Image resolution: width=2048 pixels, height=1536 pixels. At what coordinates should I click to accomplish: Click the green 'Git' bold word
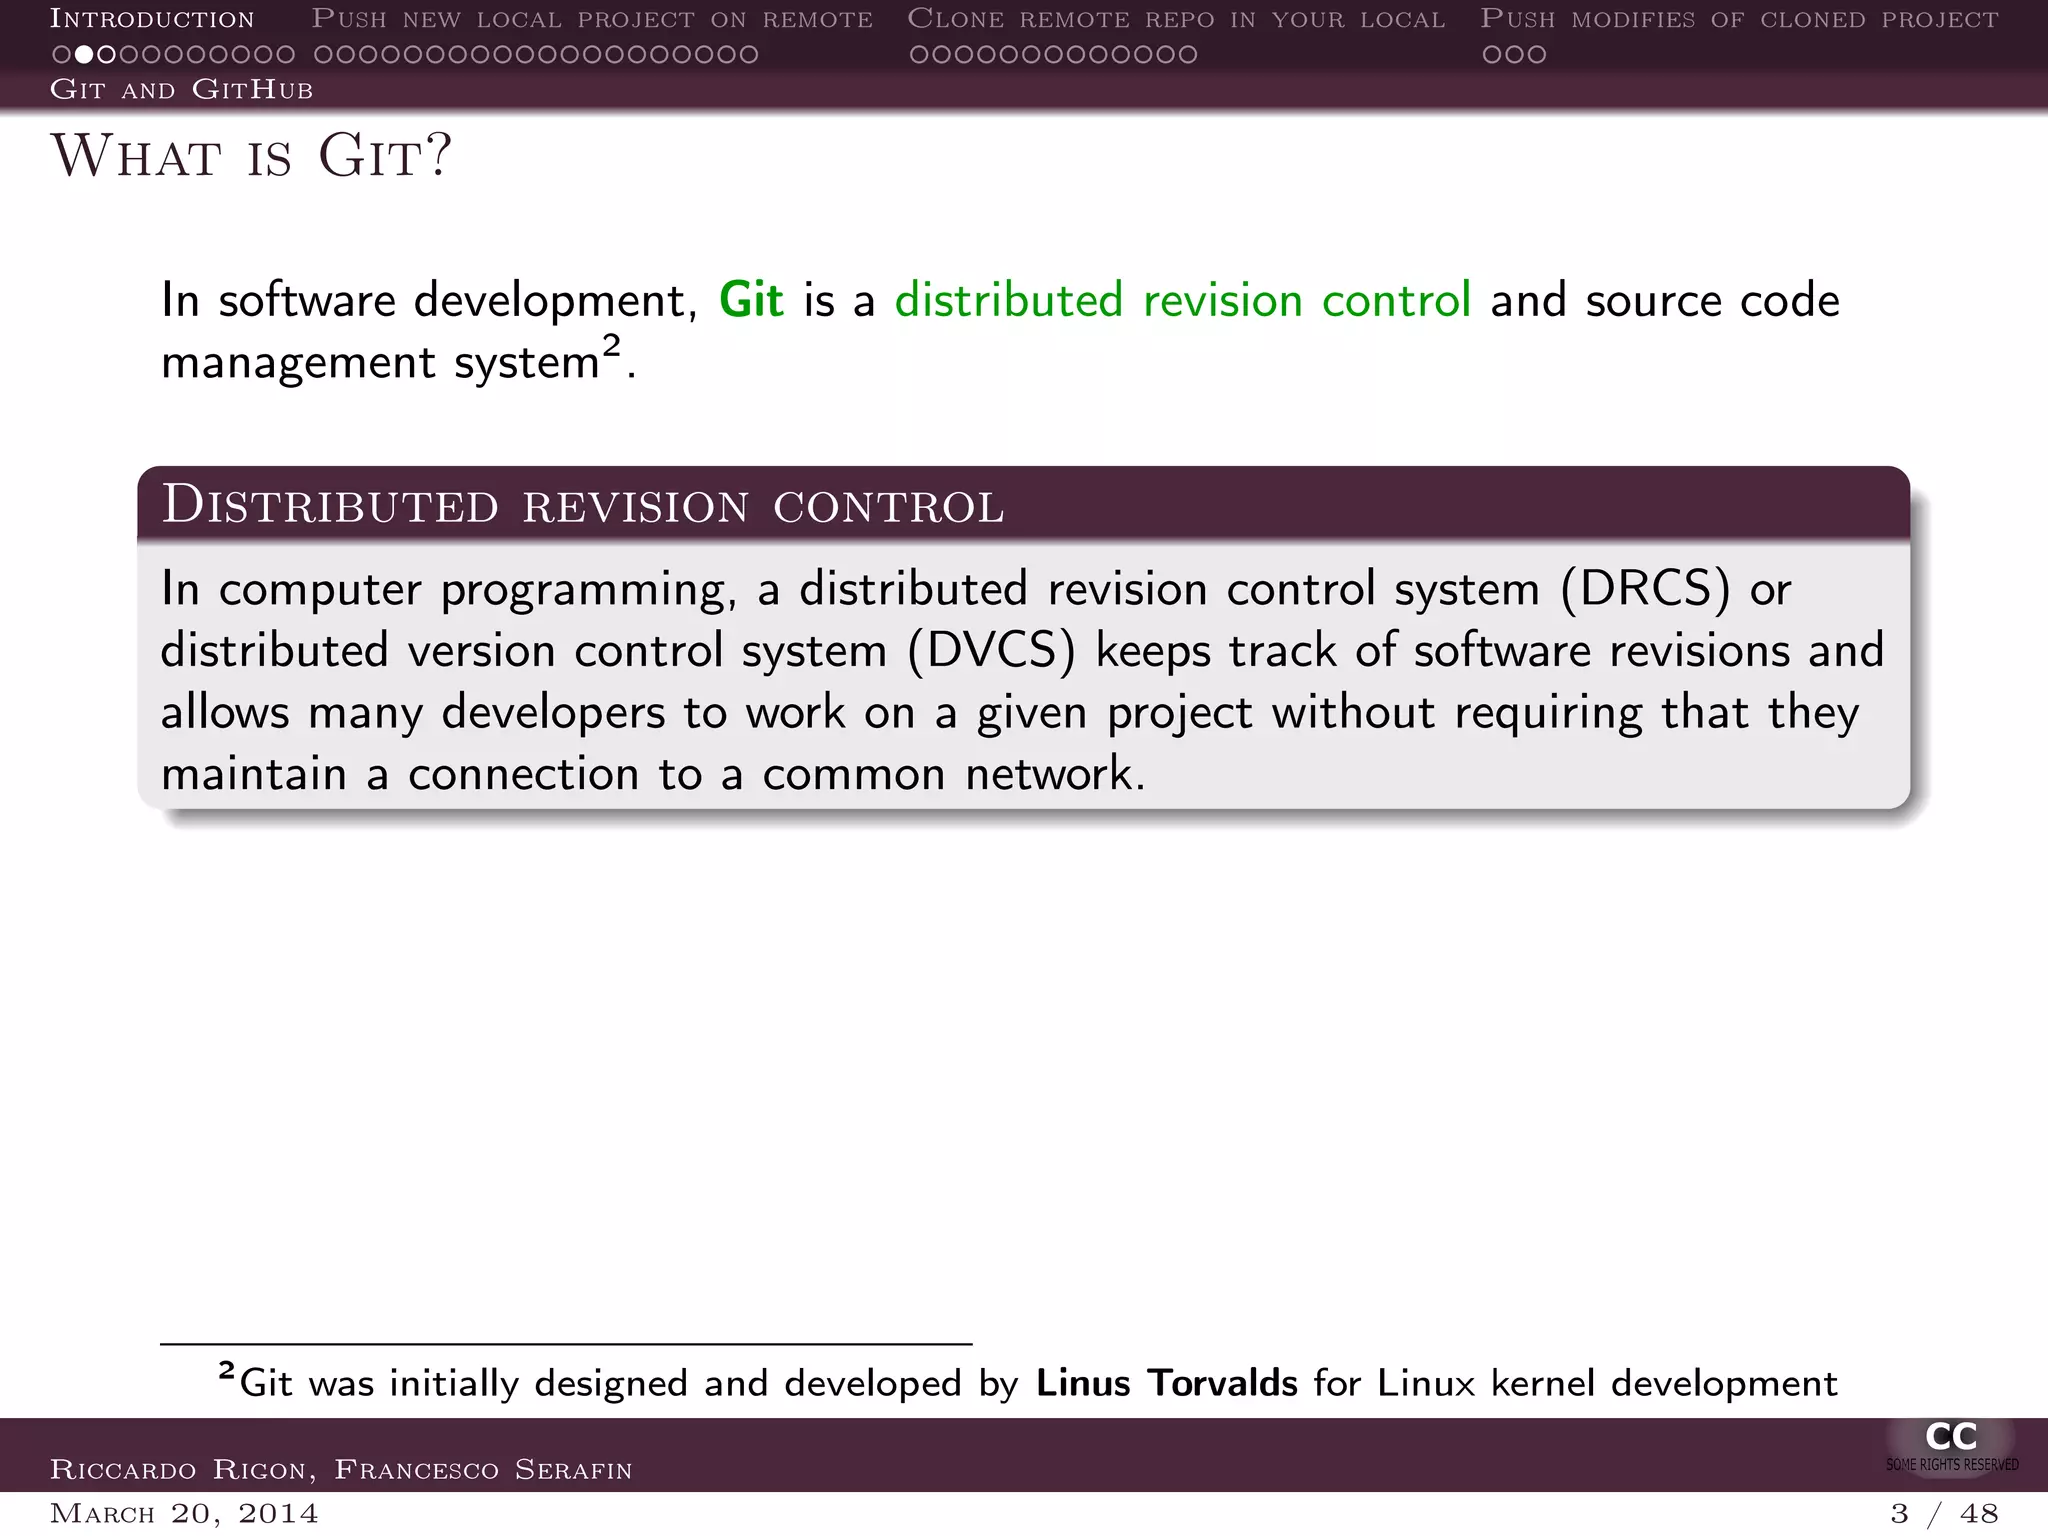click(x=751, y=300)
